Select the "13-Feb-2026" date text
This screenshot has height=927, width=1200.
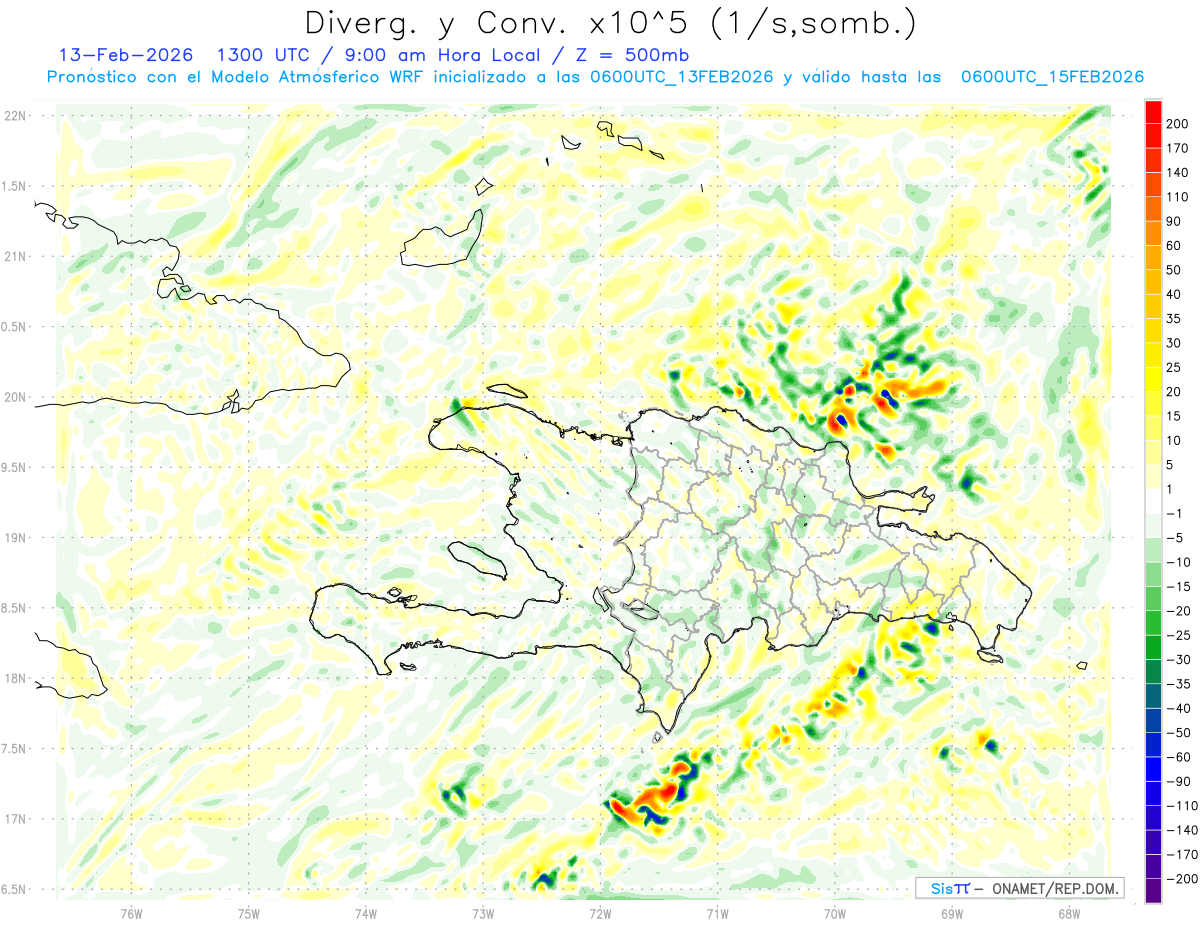(126, 55)
